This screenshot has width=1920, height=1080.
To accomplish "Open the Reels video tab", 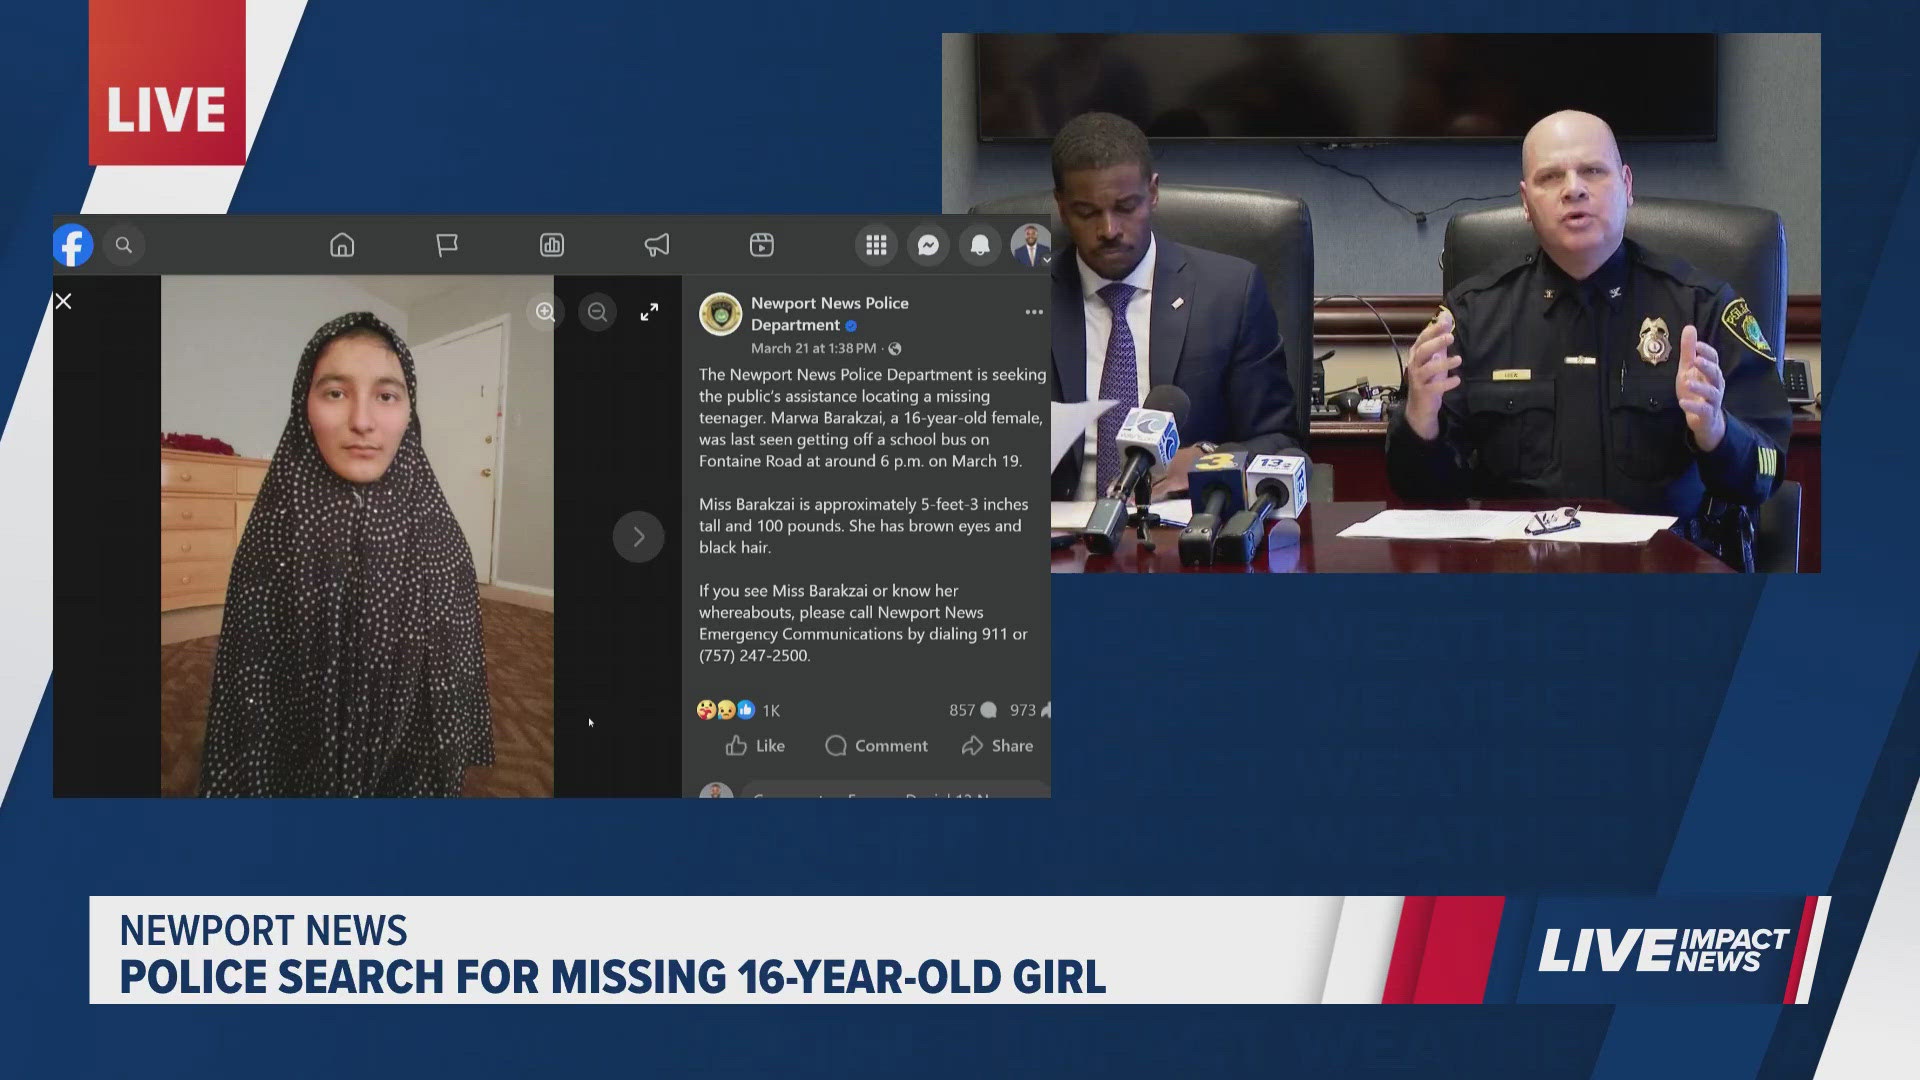I will [x=762, y=245].
